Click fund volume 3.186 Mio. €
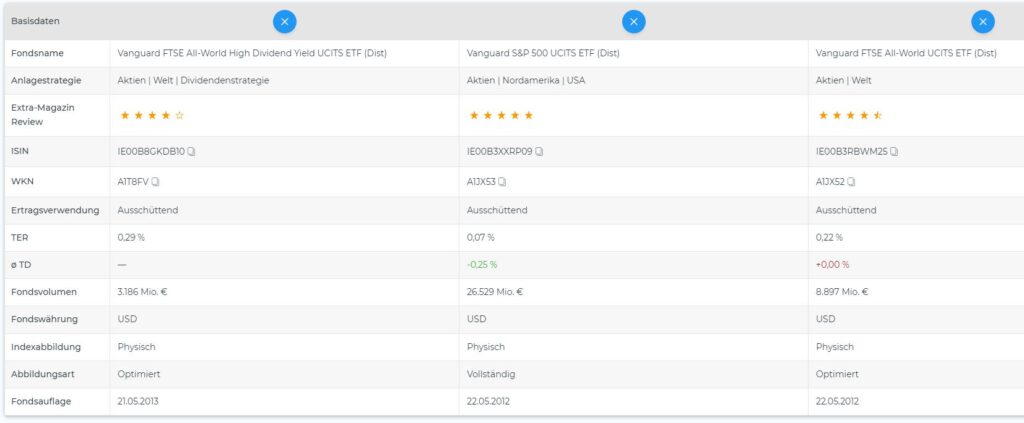Viewport: 1024px width, 423px height. click(142, 292)
